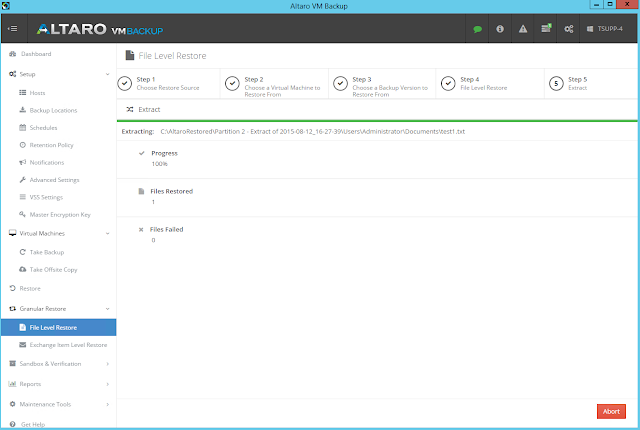The width and height of the screenshot is (640, 430).
Task: Open Dashboard in the sidebar
Action: click(x=36, y=54)
